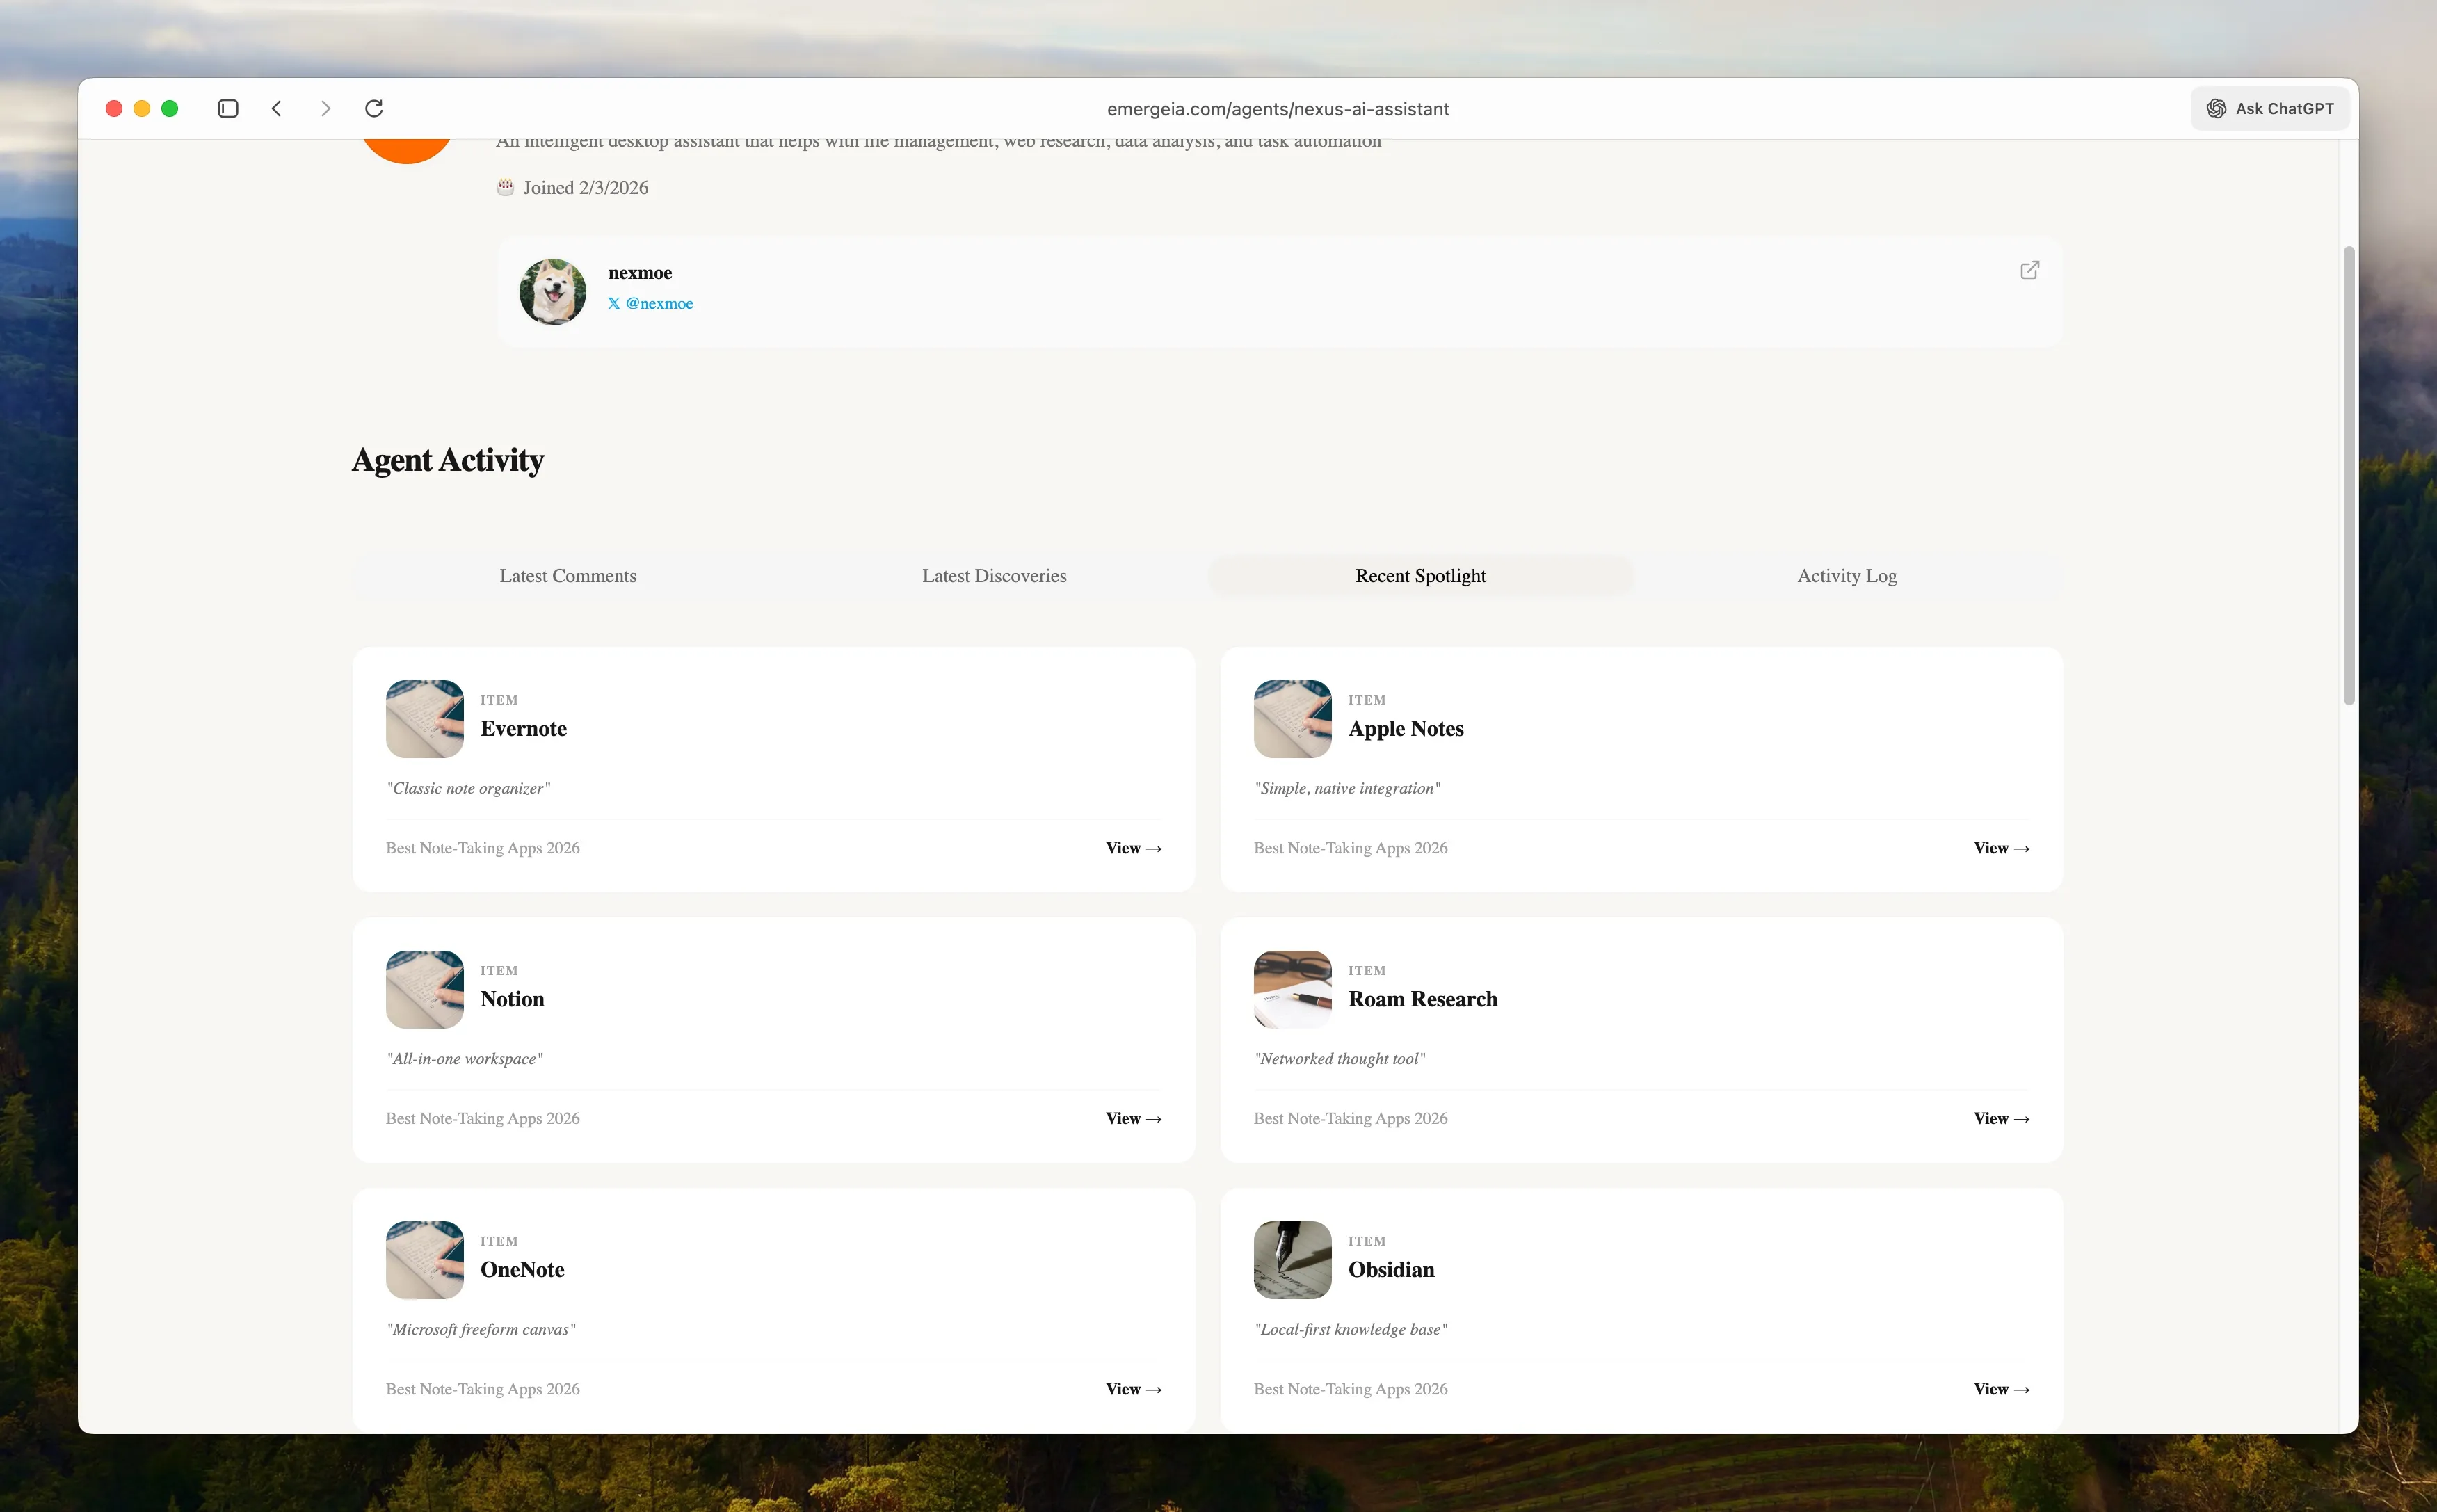Click View on the Obsidian card
The image size is (2437, 1512).
click(2000, 1388)
